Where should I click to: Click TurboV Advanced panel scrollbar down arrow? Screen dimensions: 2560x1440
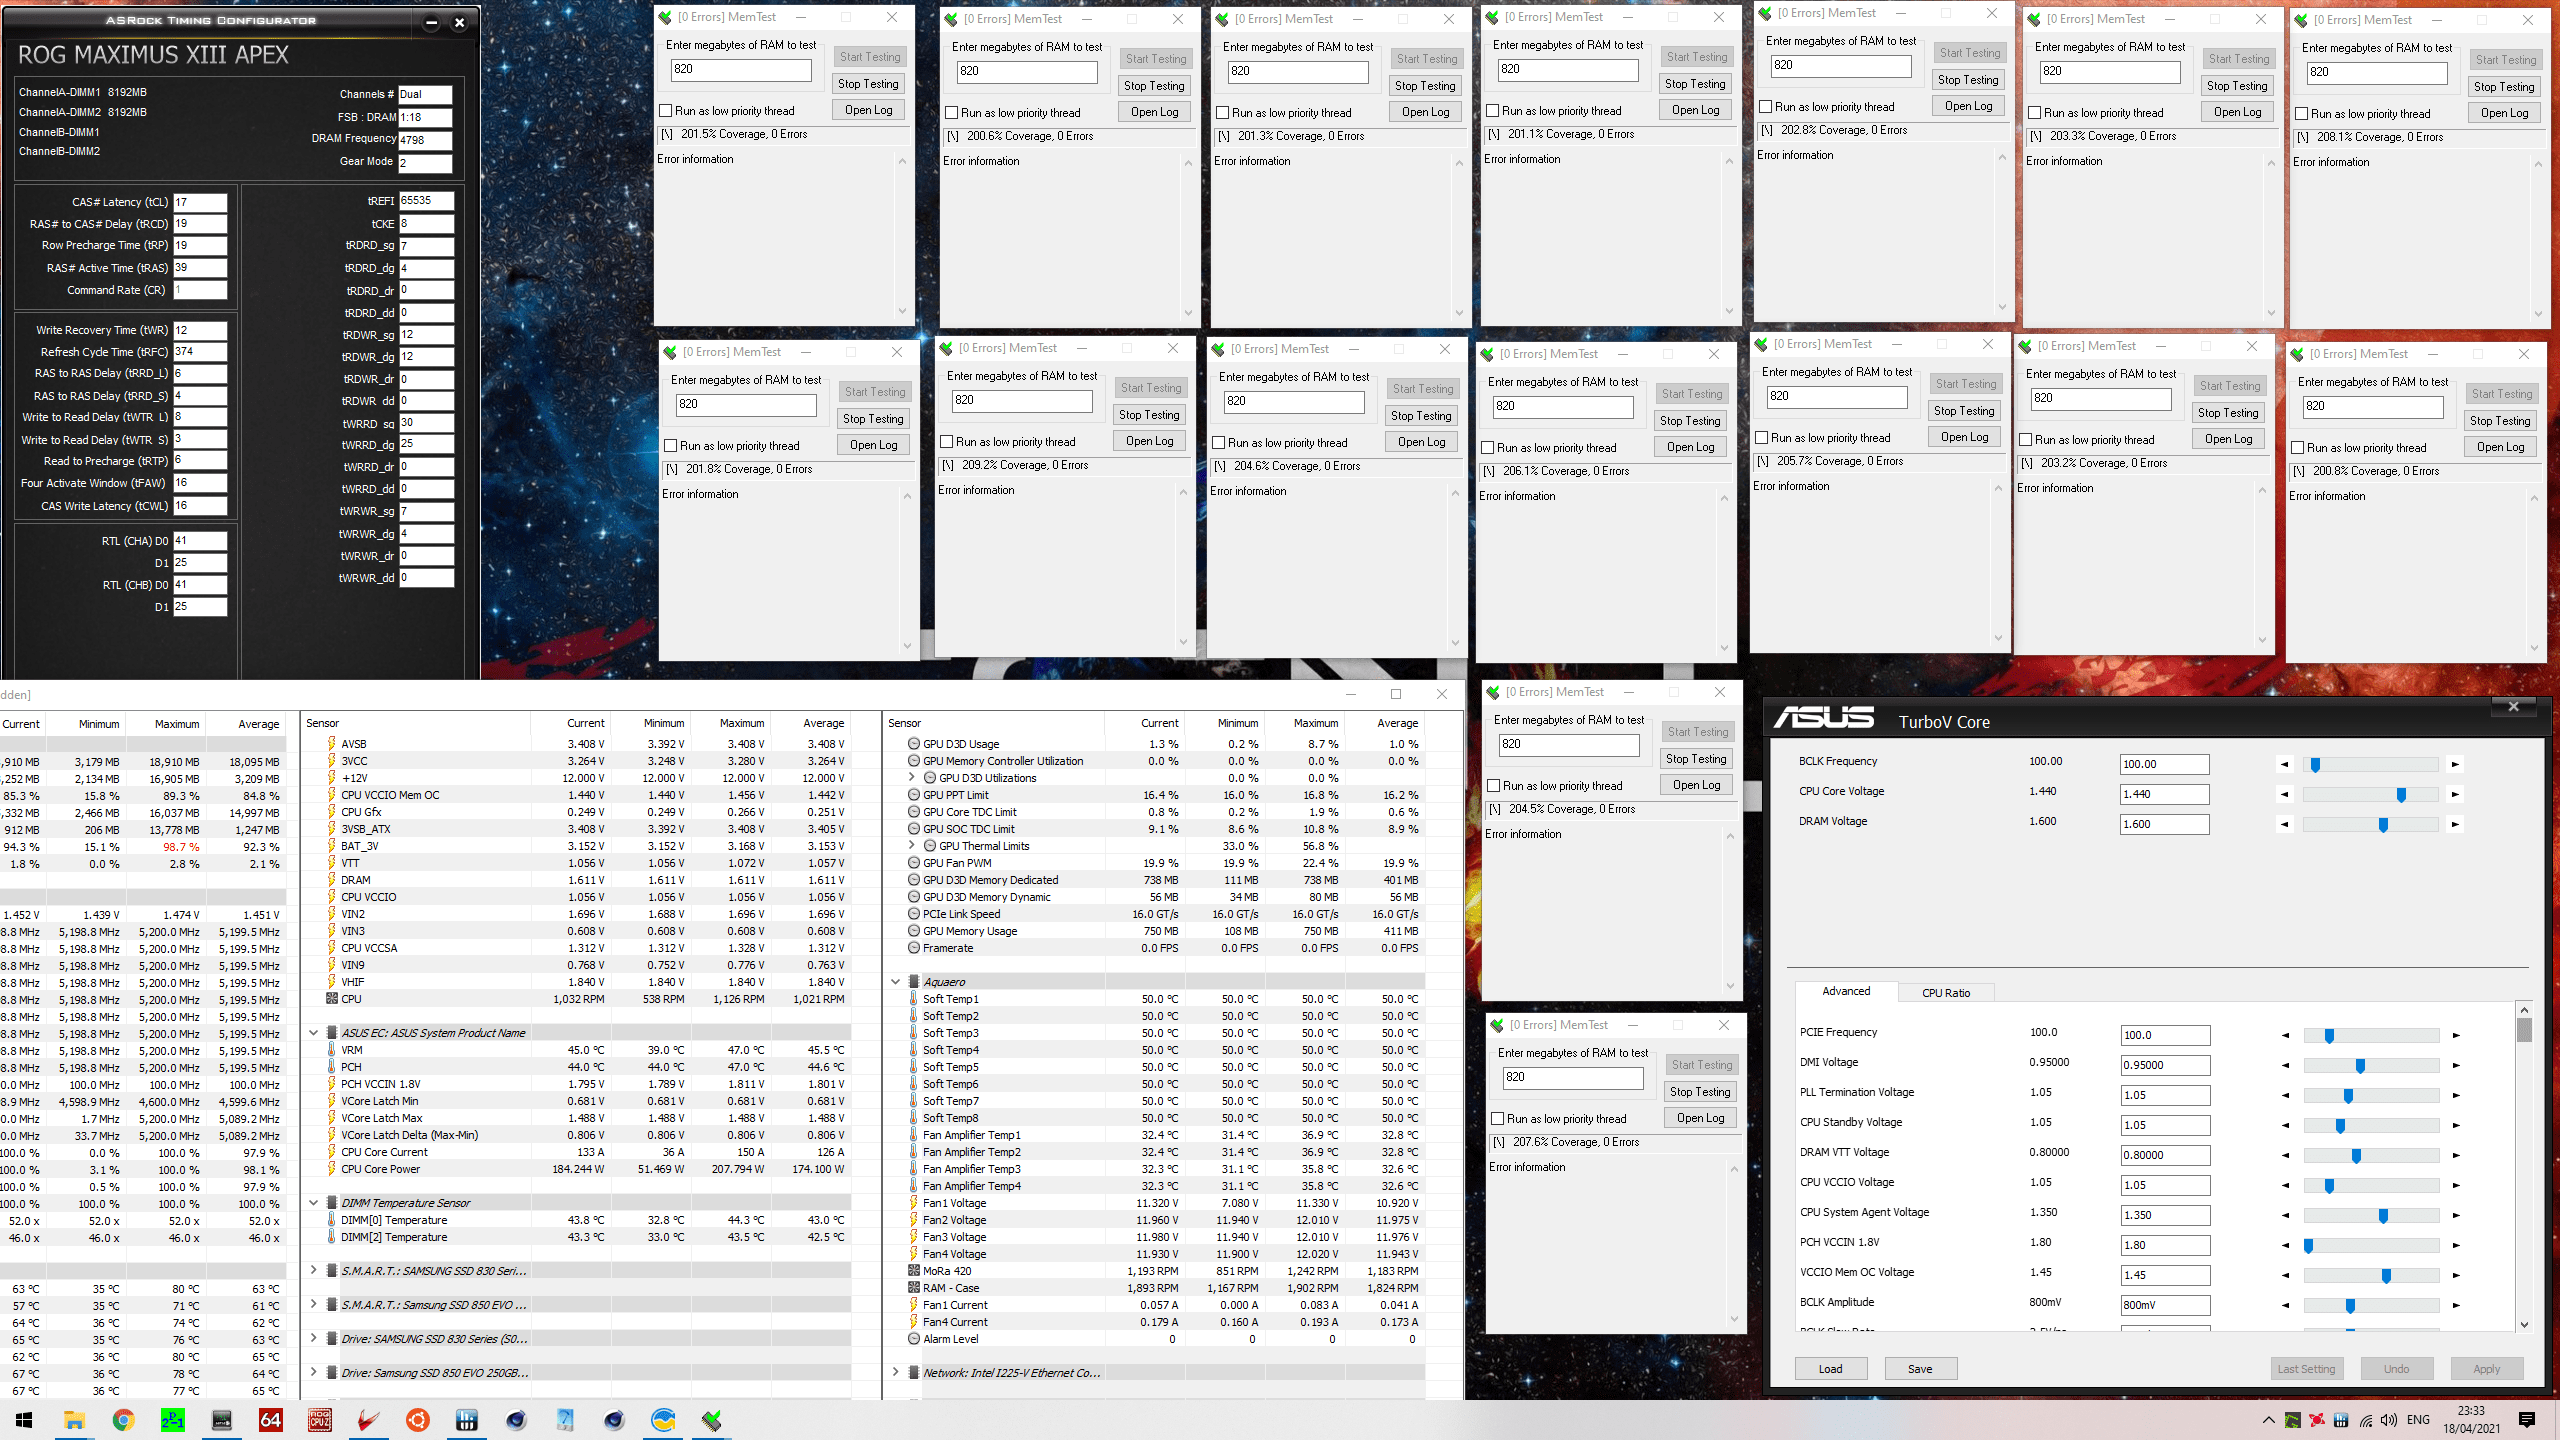pos(2524,1325)
